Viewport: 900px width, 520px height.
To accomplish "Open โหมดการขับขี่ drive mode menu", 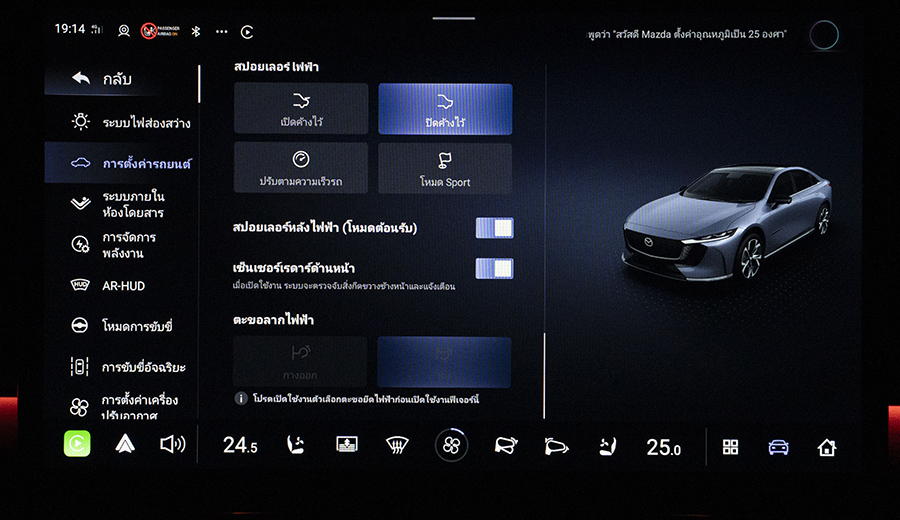I will pos(121,325).
